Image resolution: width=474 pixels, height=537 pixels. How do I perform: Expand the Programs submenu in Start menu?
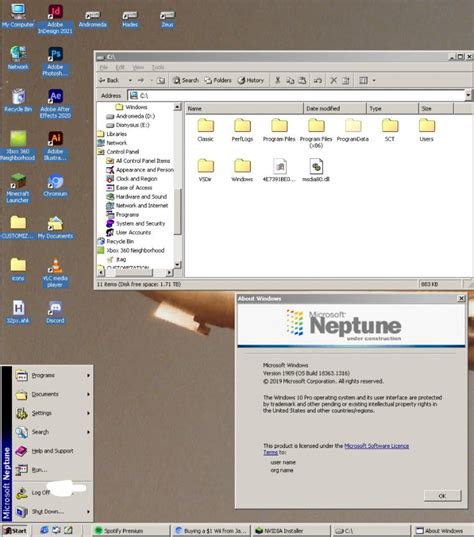[x=53, y=376]
